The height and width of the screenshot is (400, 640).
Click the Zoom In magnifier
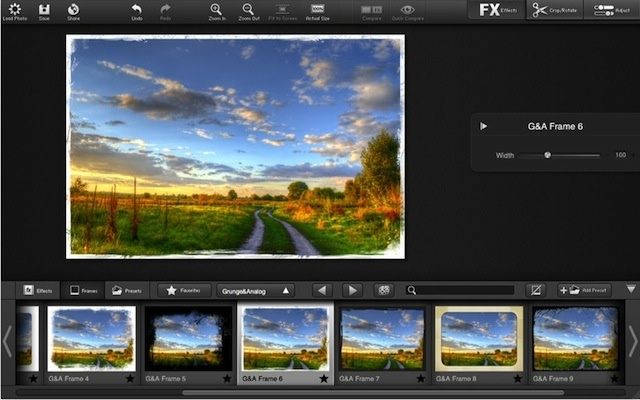(x=216, y=10)
